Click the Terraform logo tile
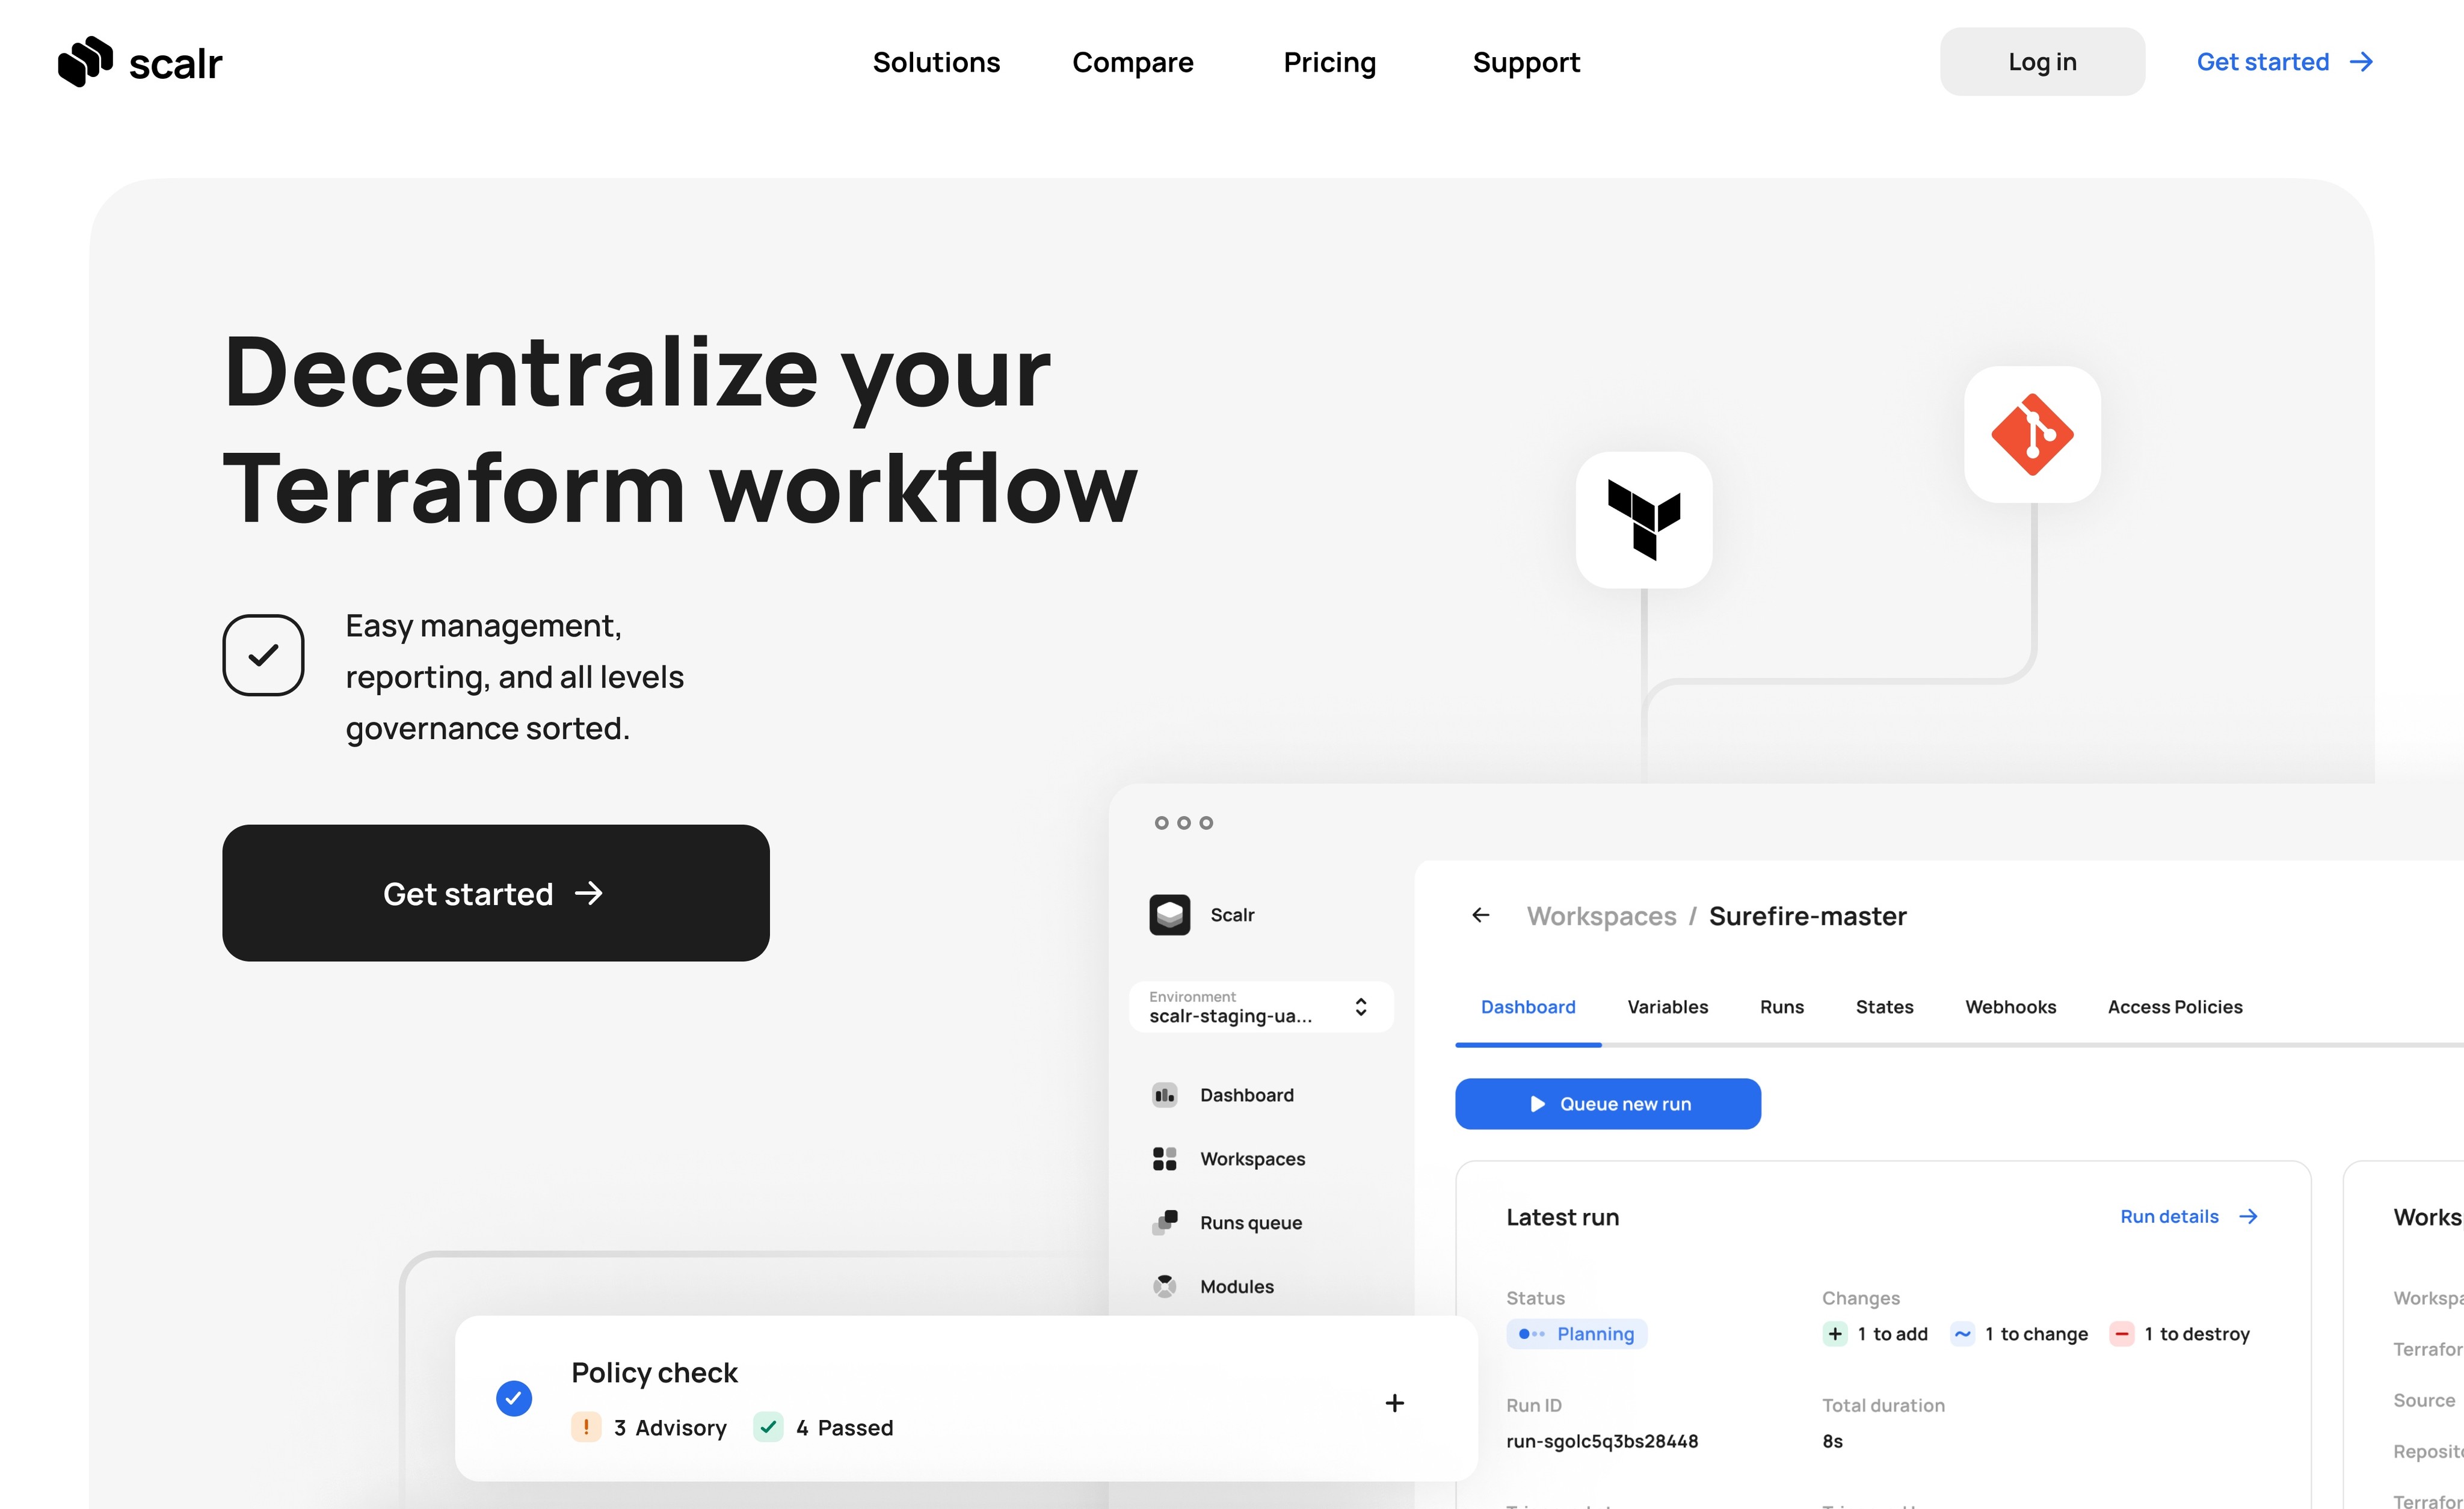Image resolution: width=2464 pixels, height=1509 pixels. coord(1643,519)
